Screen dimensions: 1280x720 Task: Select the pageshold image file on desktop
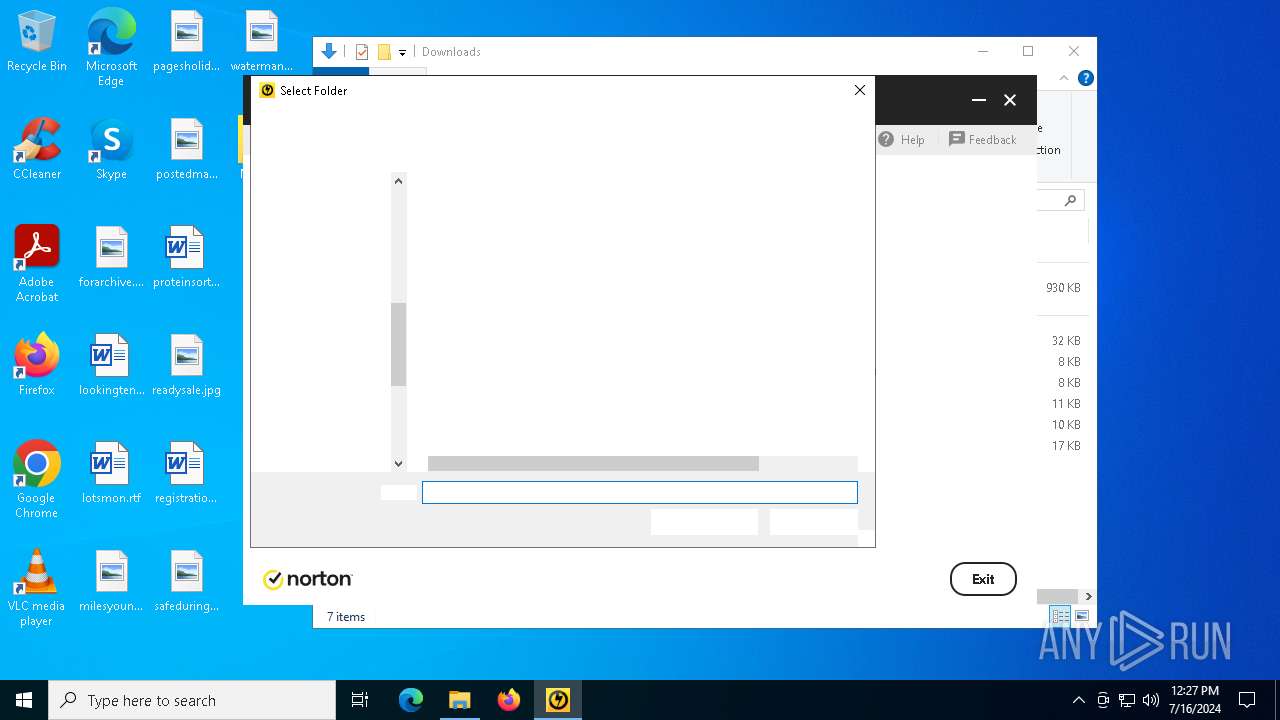tap(186, 42)
